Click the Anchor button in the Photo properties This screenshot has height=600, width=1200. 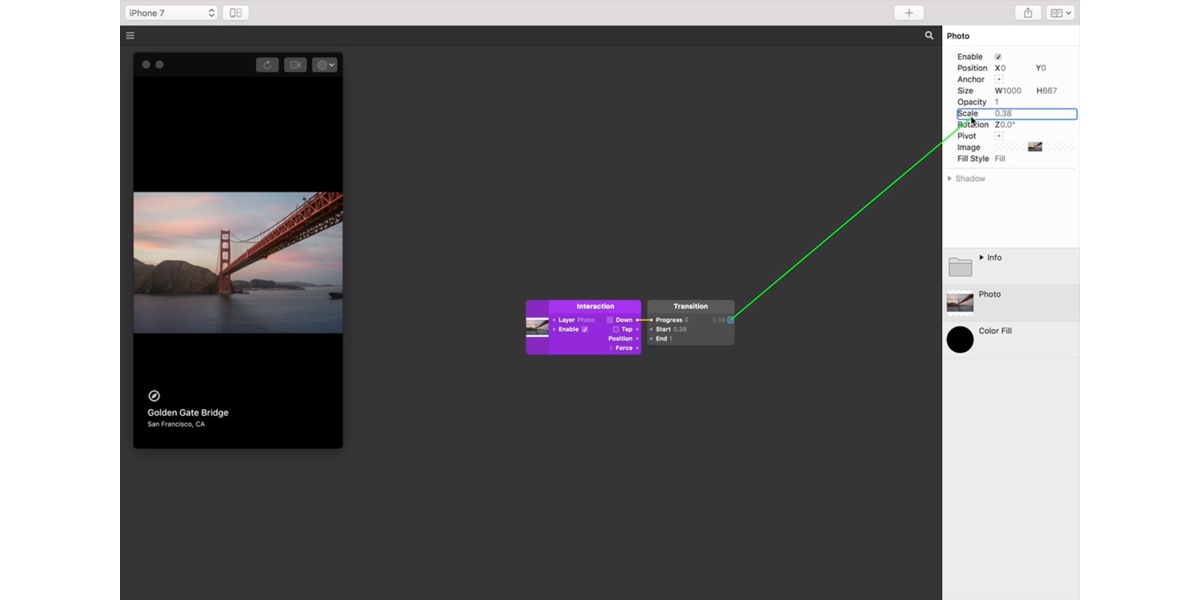click(x=999, y=79)
